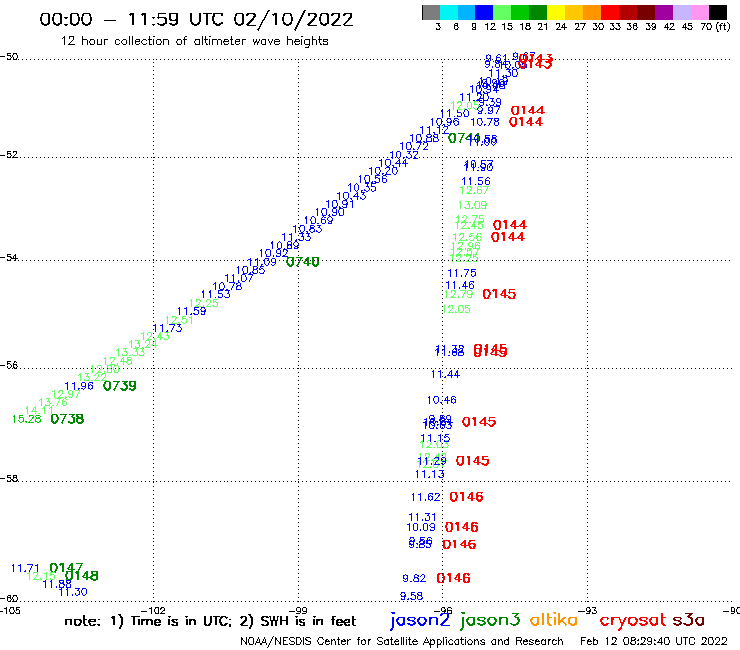
Task: Click the 14.11 wave height value
Action: [39, 410]
